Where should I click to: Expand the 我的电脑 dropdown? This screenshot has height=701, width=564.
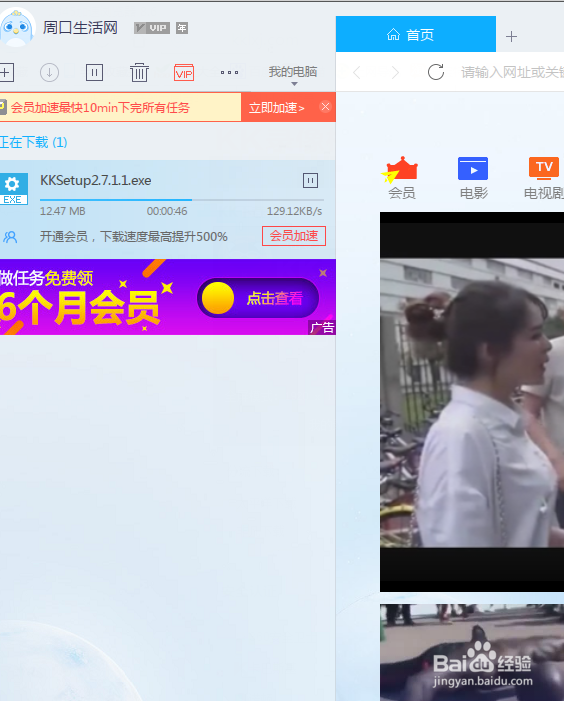click(293, 74)
